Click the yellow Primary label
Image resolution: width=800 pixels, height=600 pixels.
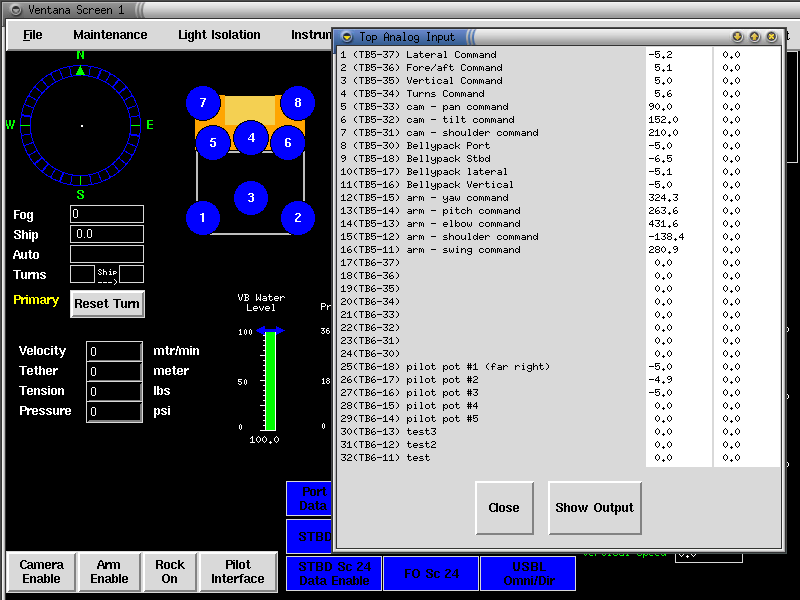pyautogui.click(x=36, y=299)
